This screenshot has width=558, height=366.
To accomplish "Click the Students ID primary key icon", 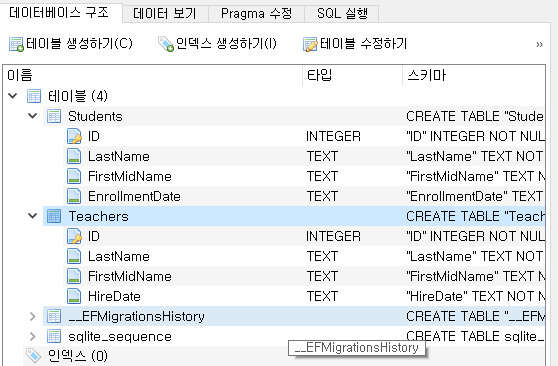I will point(74,136).
